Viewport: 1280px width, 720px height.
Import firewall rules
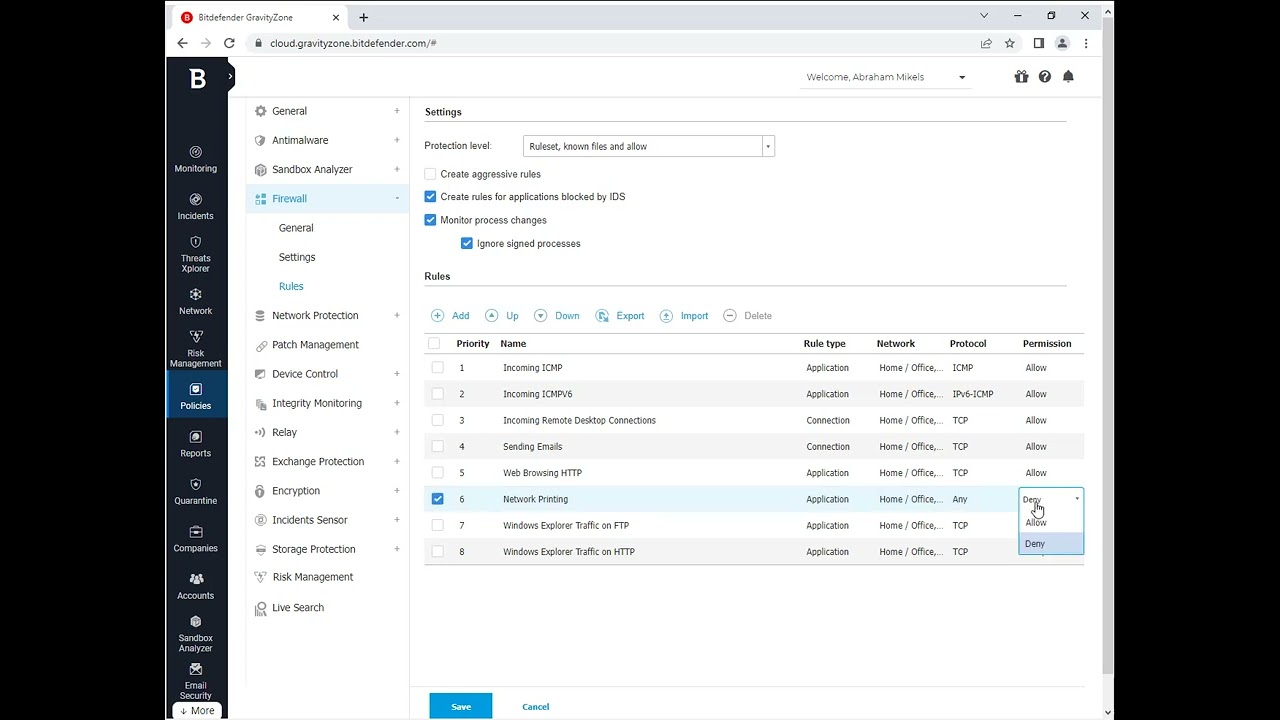(x=684, y=316)
